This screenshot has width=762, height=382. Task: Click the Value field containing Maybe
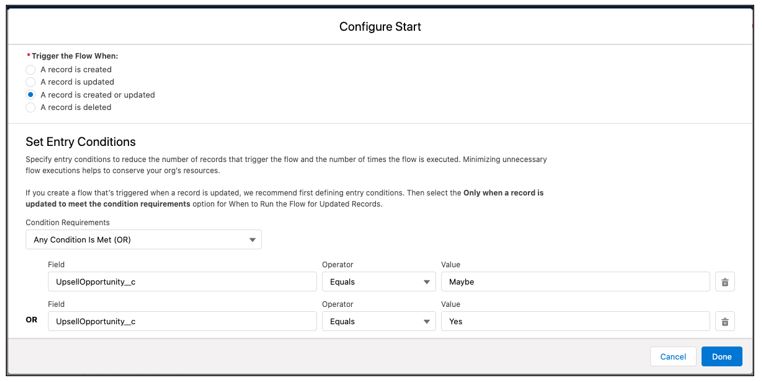pos(575,282)
